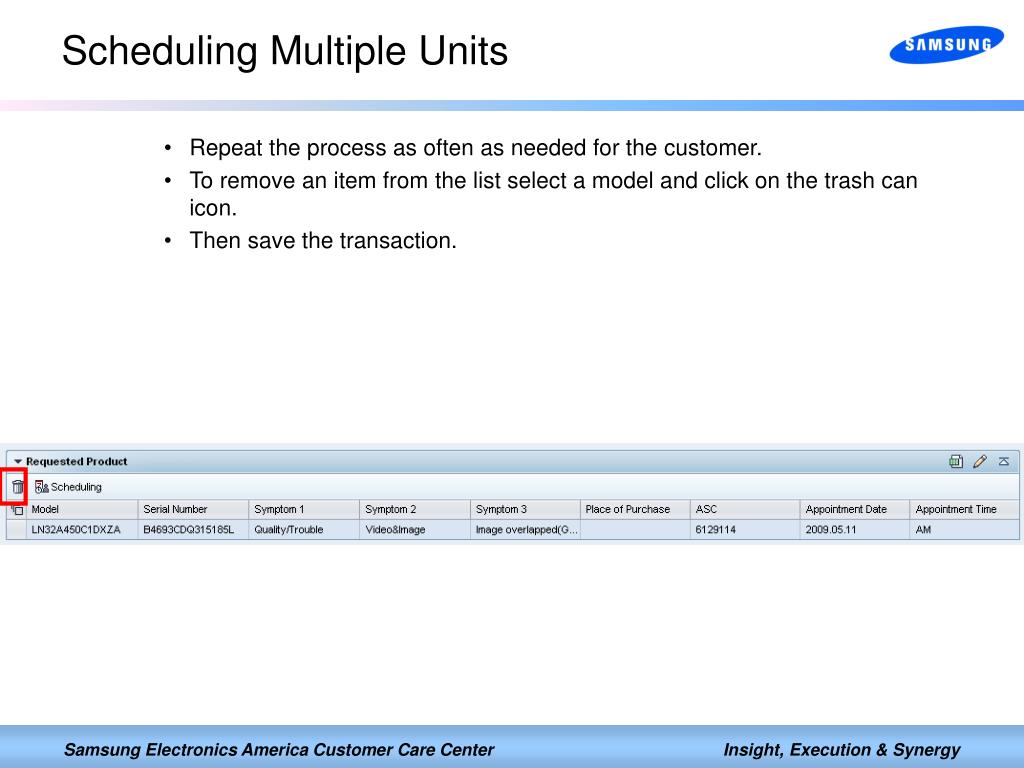Viewport: 1024px width, 768px height.
Task: Click the ASC column header
Action: pos(745,509)
